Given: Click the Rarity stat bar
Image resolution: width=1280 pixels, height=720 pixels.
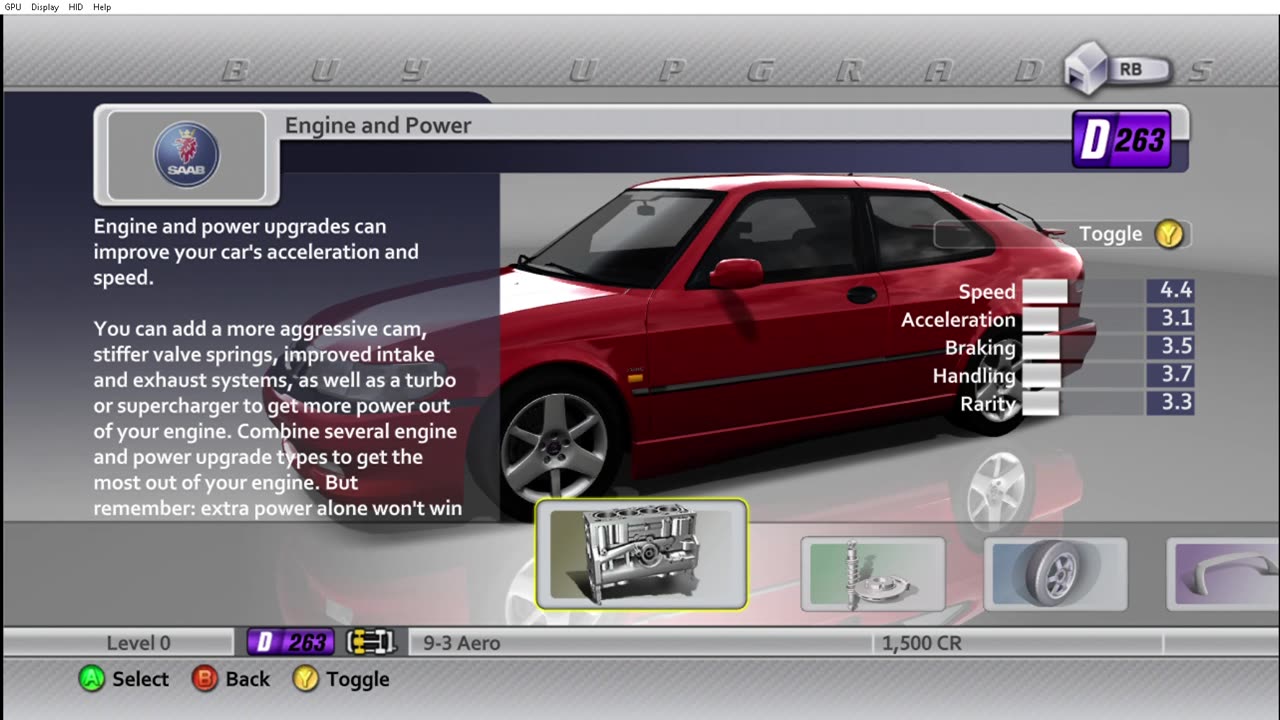Looking at the screenshot, I should [1083, 403].
